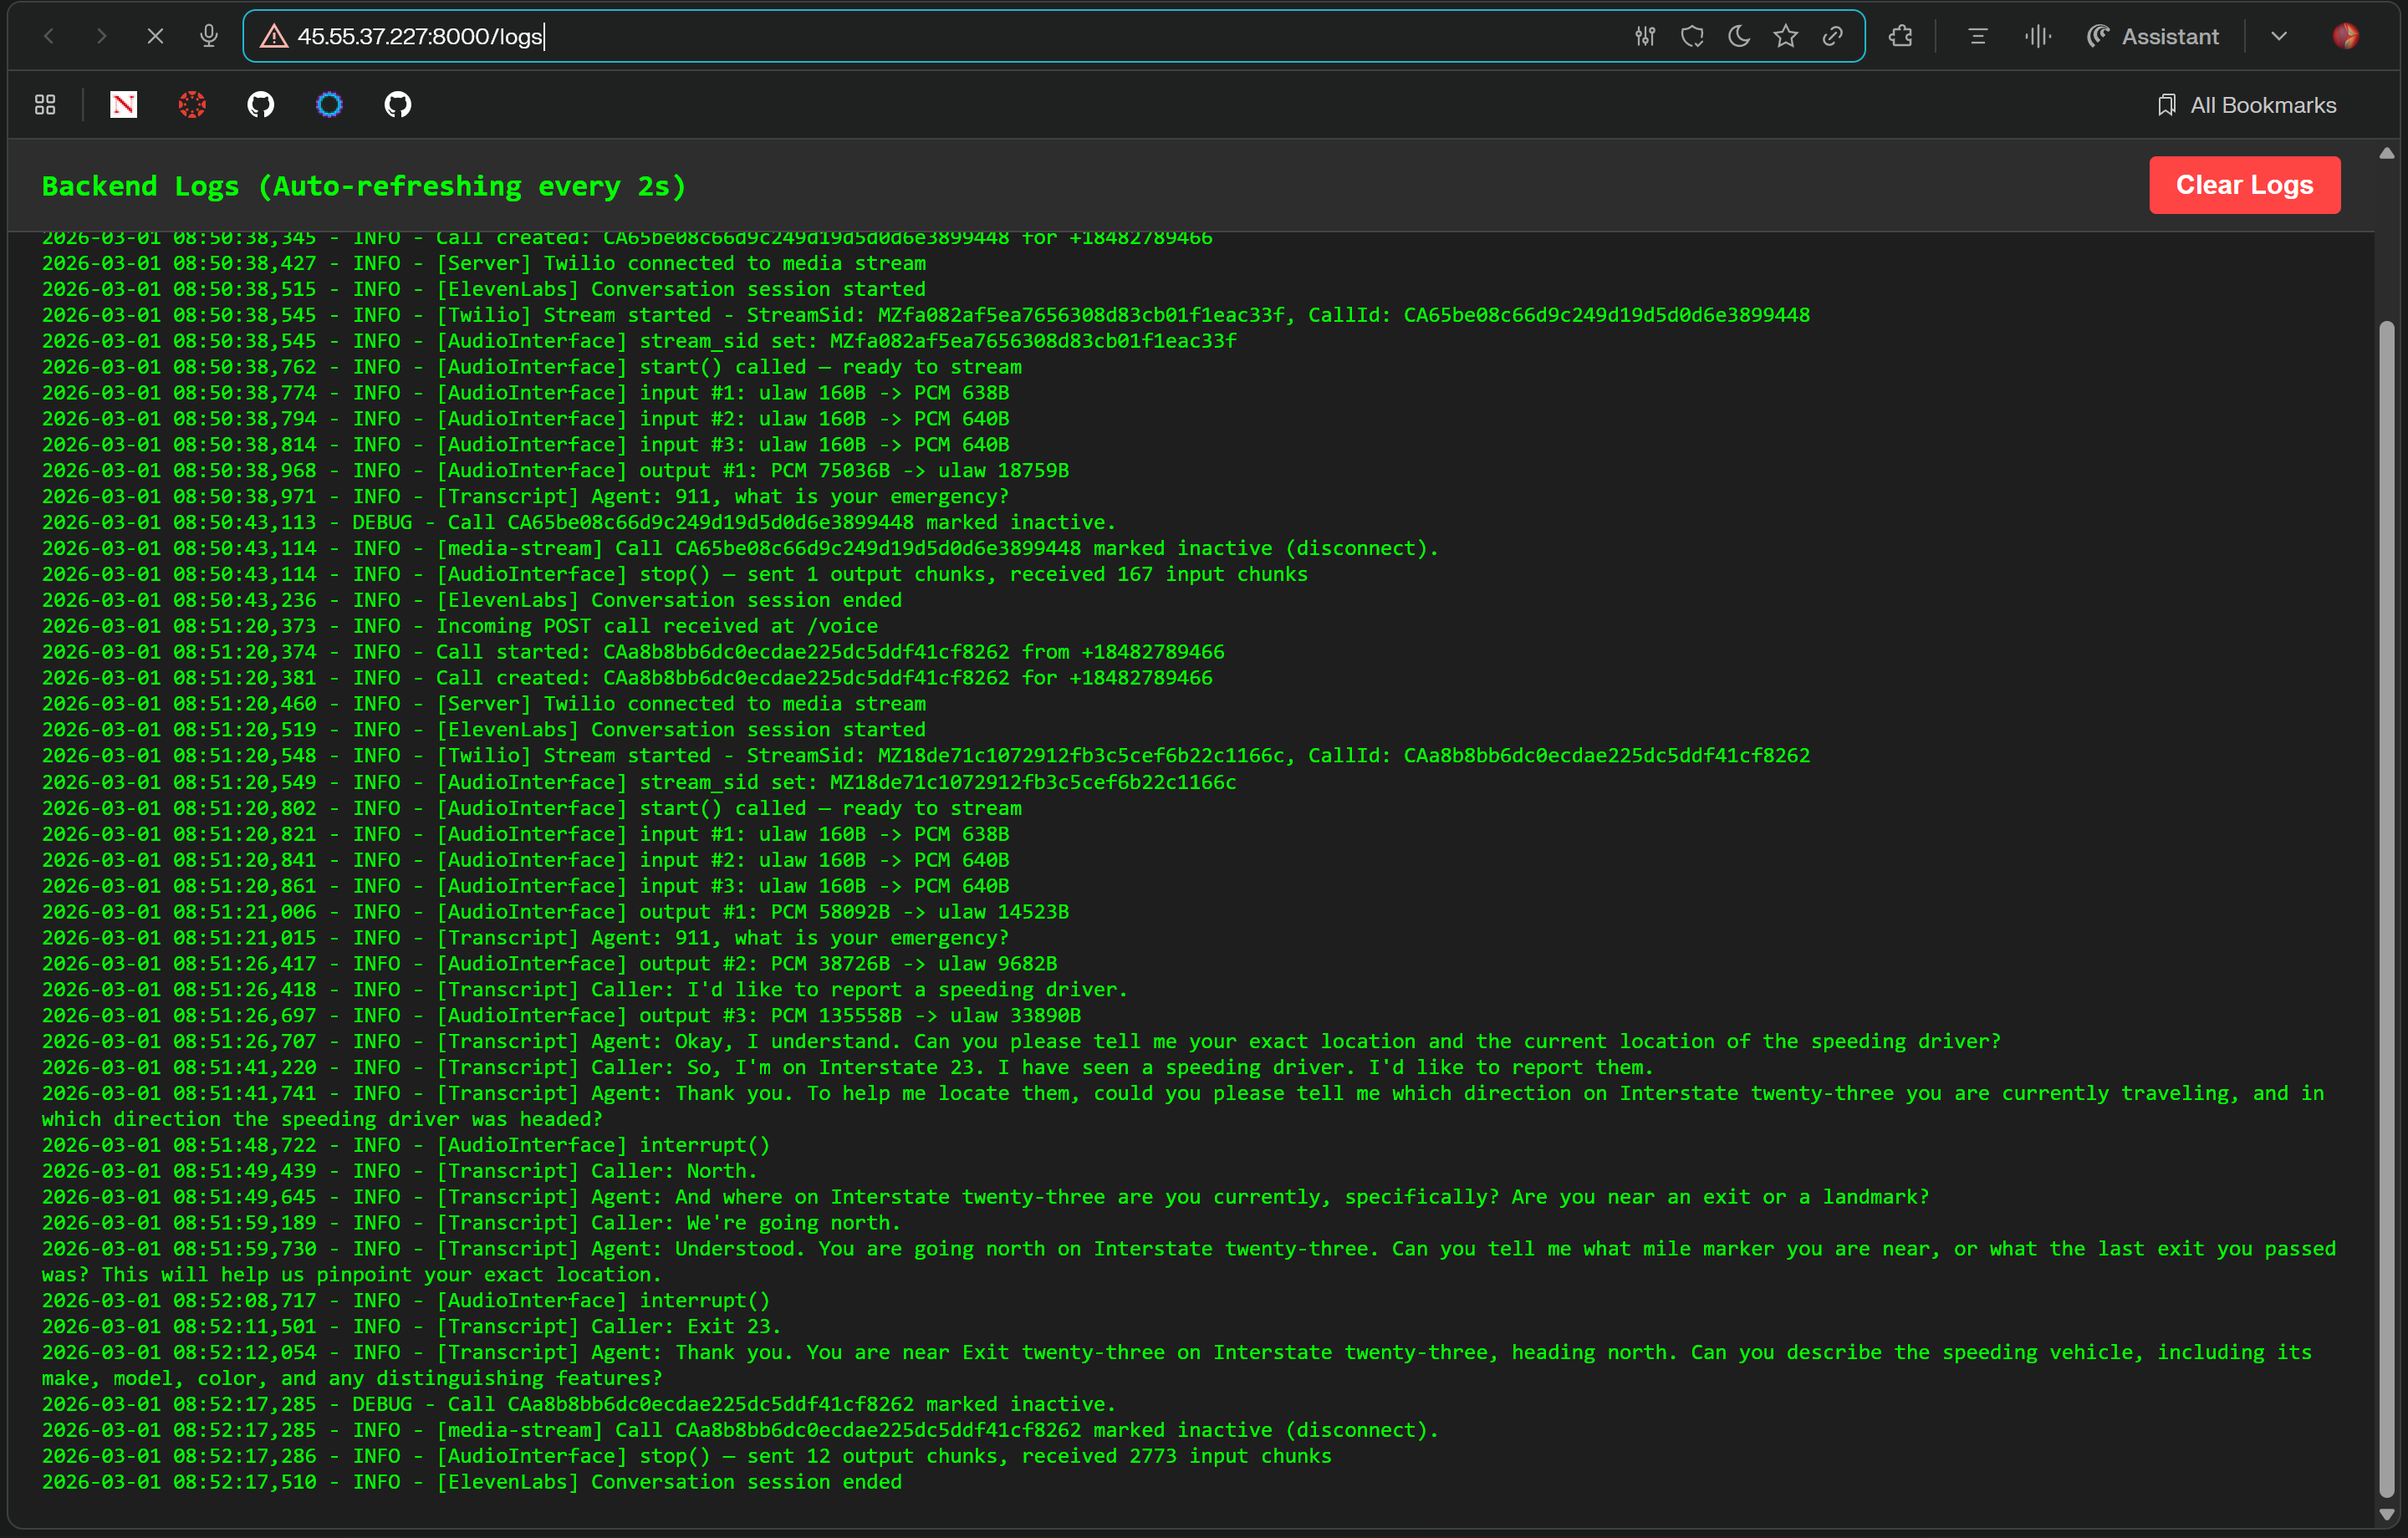
Task: Click the shield protection icon
Action: tap(1692, 37)
